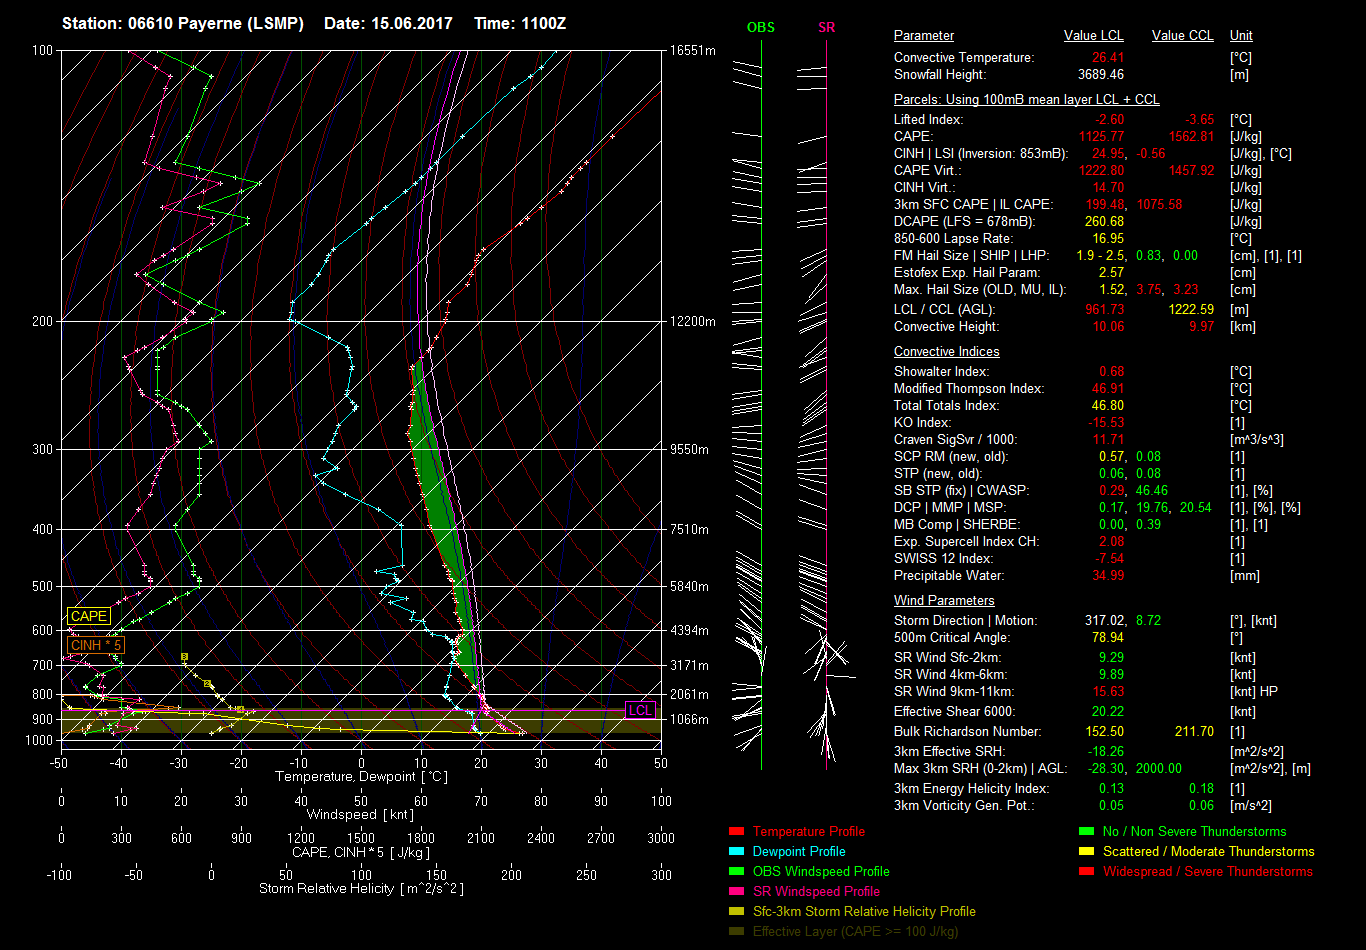The image size is (1366, 950).
Task: Click the cyan Dewpoint Profile legend swatch
Action: (x=736, y=852)
